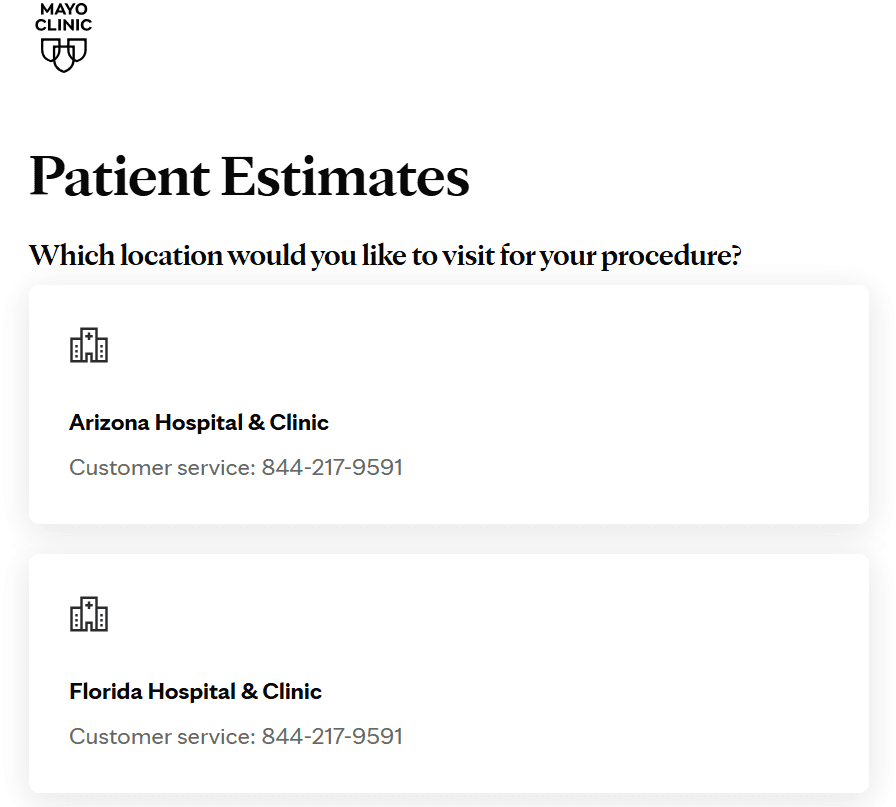Screen dimensions: 896x807
Task: Click the Arizona hospital building icon
Action: tap(89, 345)
